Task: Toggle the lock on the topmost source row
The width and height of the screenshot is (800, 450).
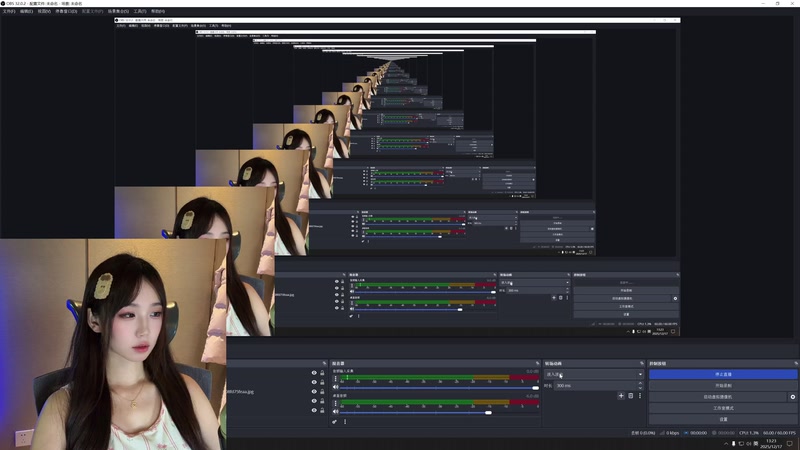Action: pyautogui.click(x=322, y=373)
